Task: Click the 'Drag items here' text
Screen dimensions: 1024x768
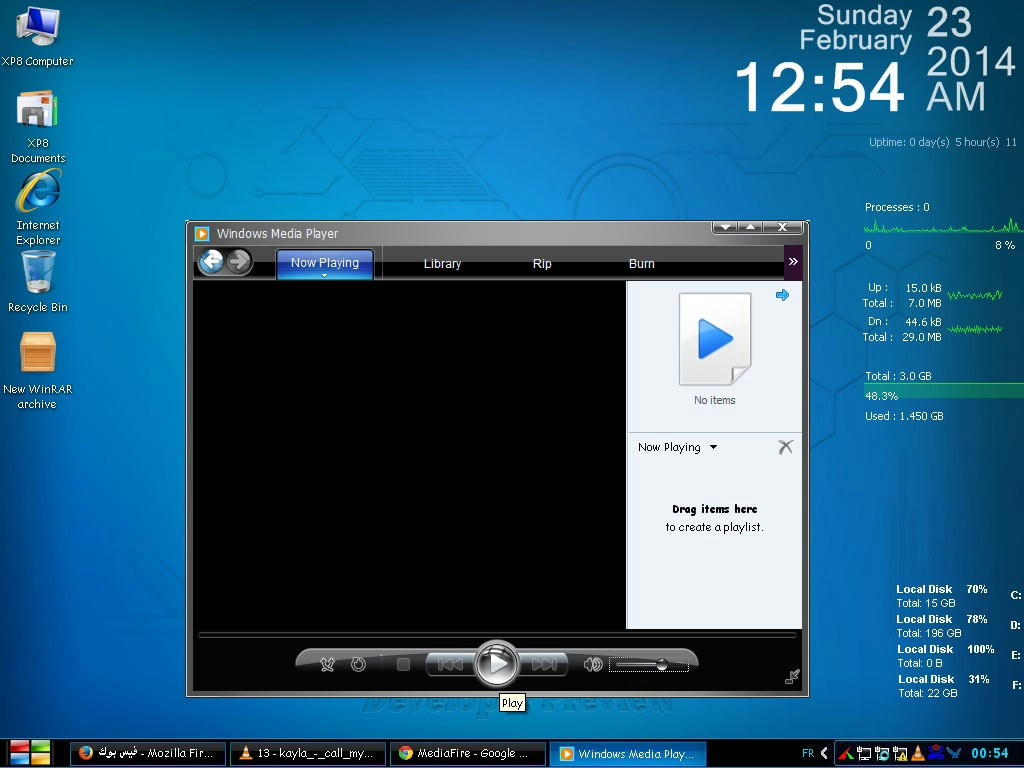Action: 714,509
